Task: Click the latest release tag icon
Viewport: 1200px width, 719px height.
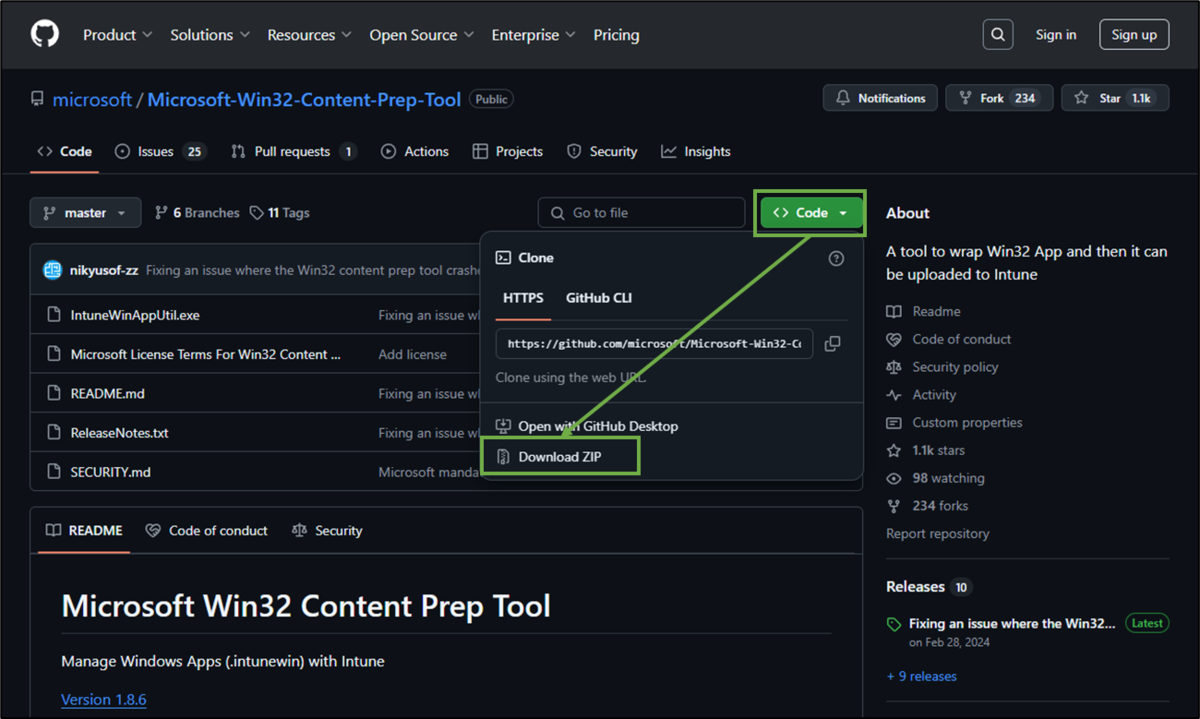Action: [x=894, y=624]
